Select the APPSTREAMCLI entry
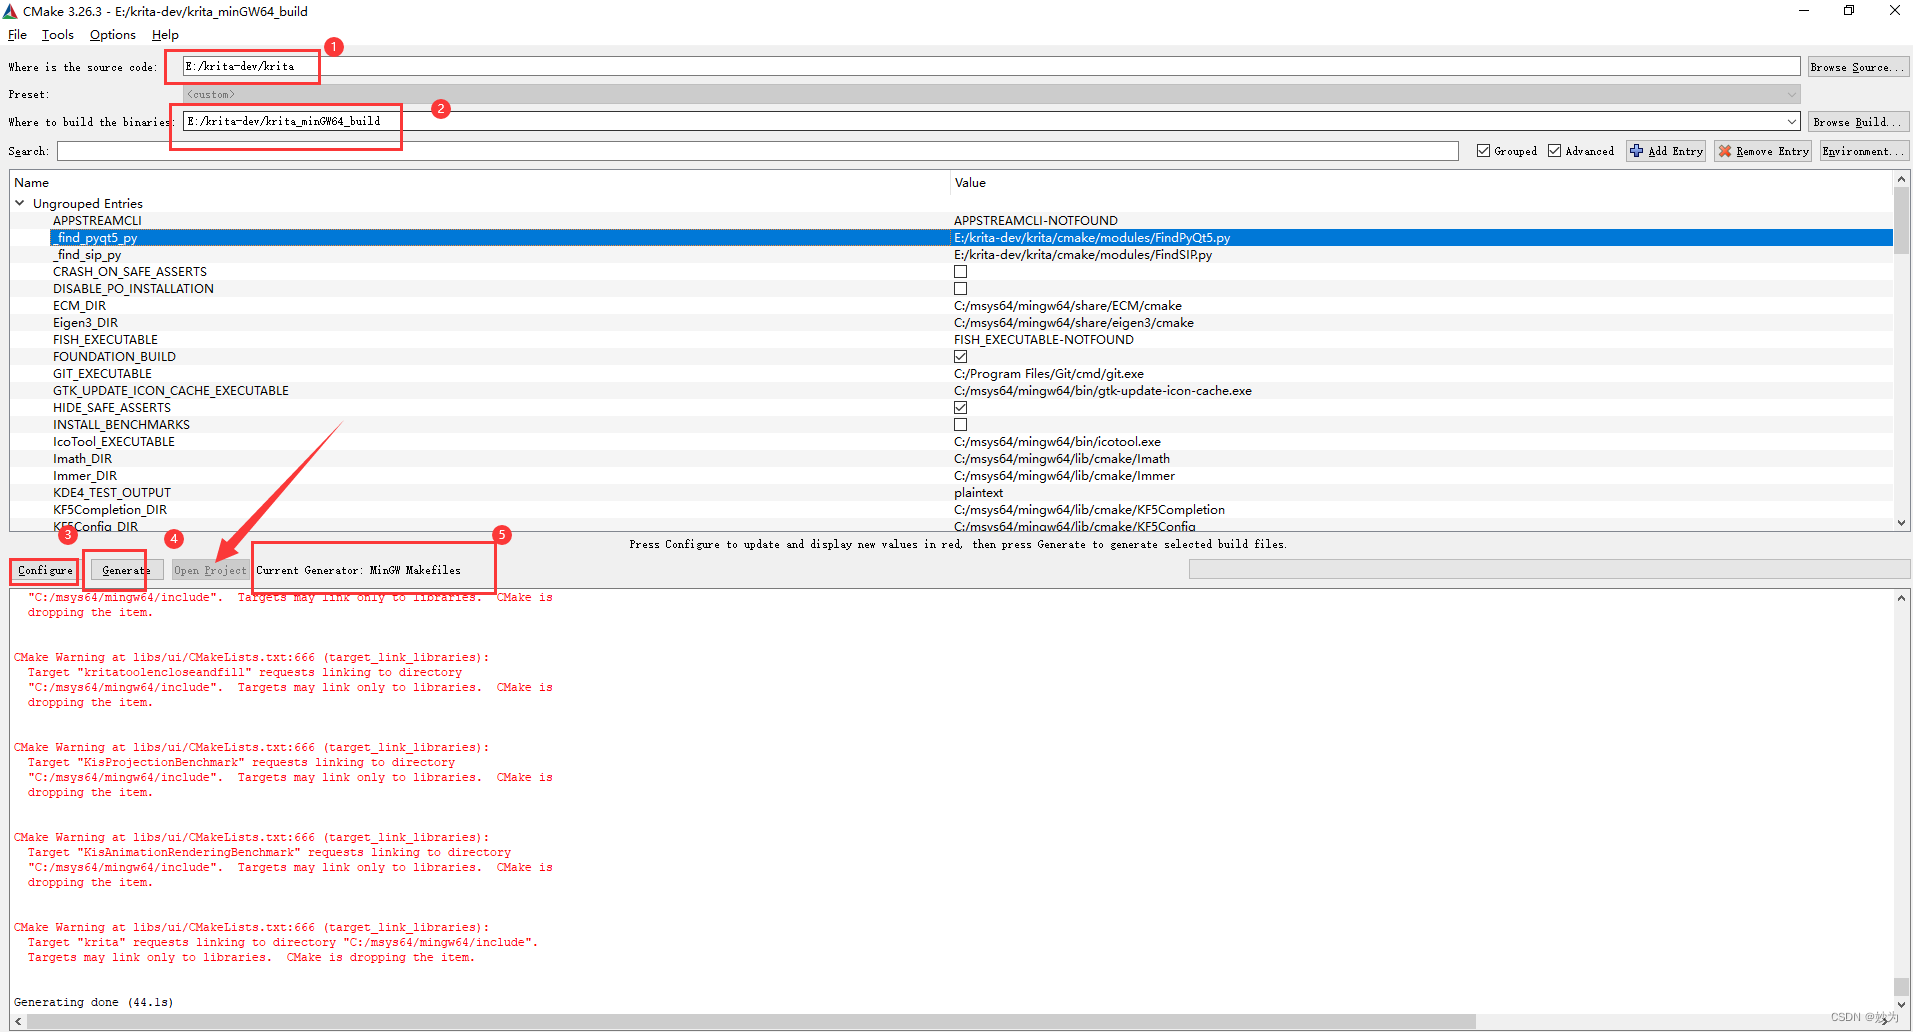Viewport: 1913px width, 1032px height. 97,221
